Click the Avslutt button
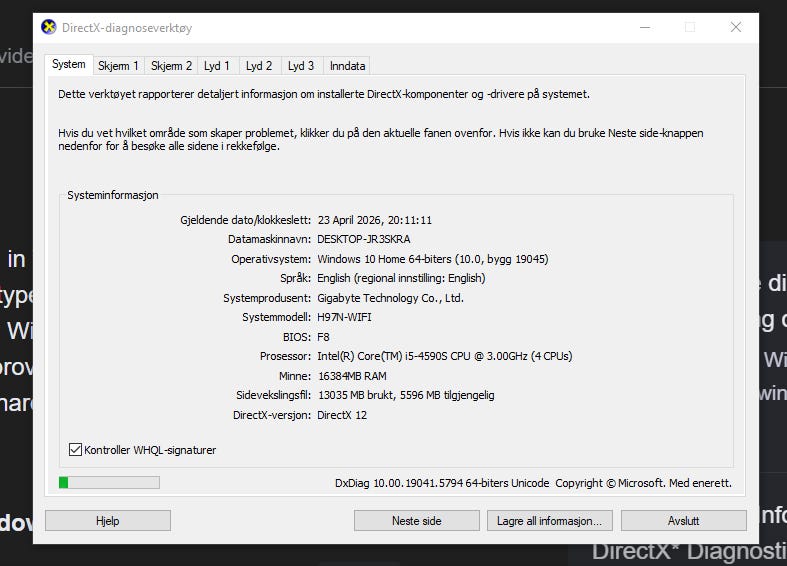787x566 pixels. pos(684,521)
